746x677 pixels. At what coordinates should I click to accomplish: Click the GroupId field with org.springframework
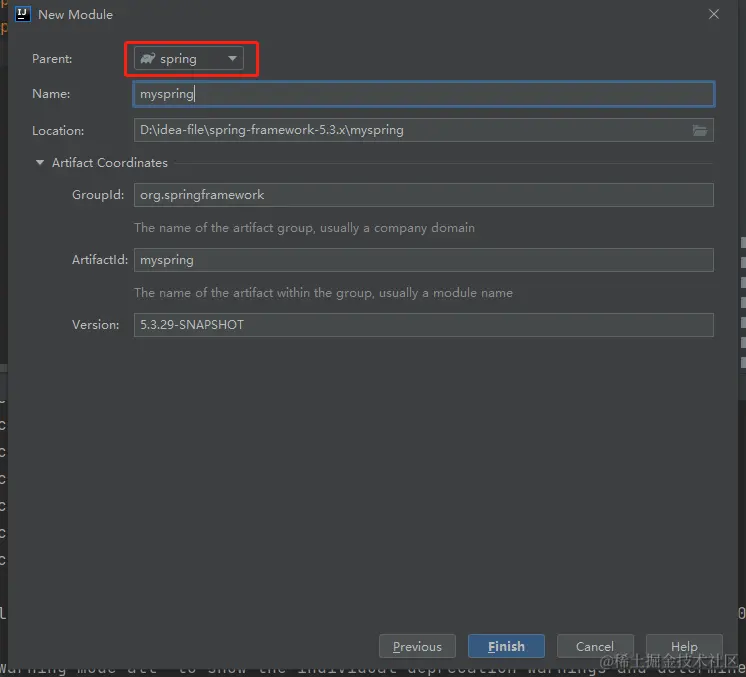coord(423,195)
